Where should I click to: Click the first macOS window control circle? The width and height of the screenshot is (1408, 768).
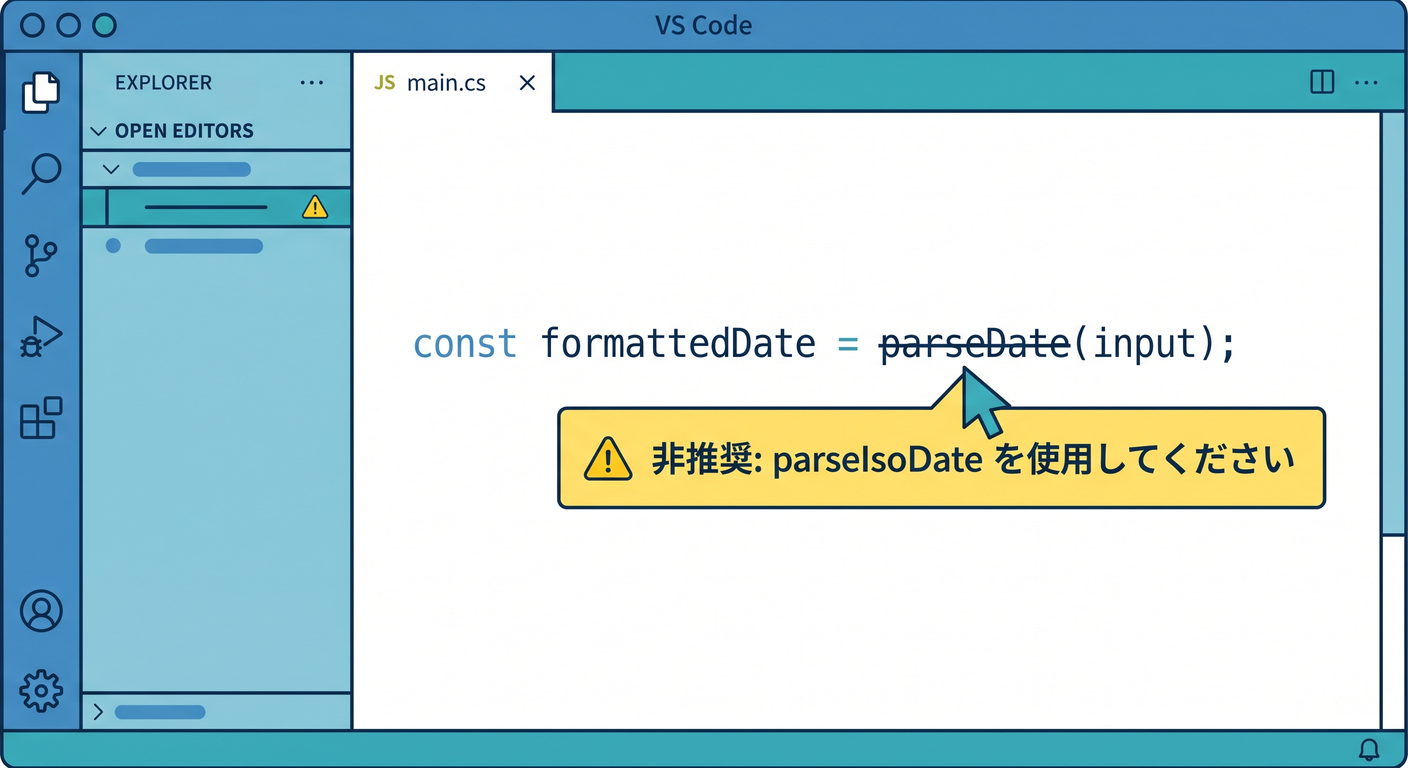(x=32, y=25)
